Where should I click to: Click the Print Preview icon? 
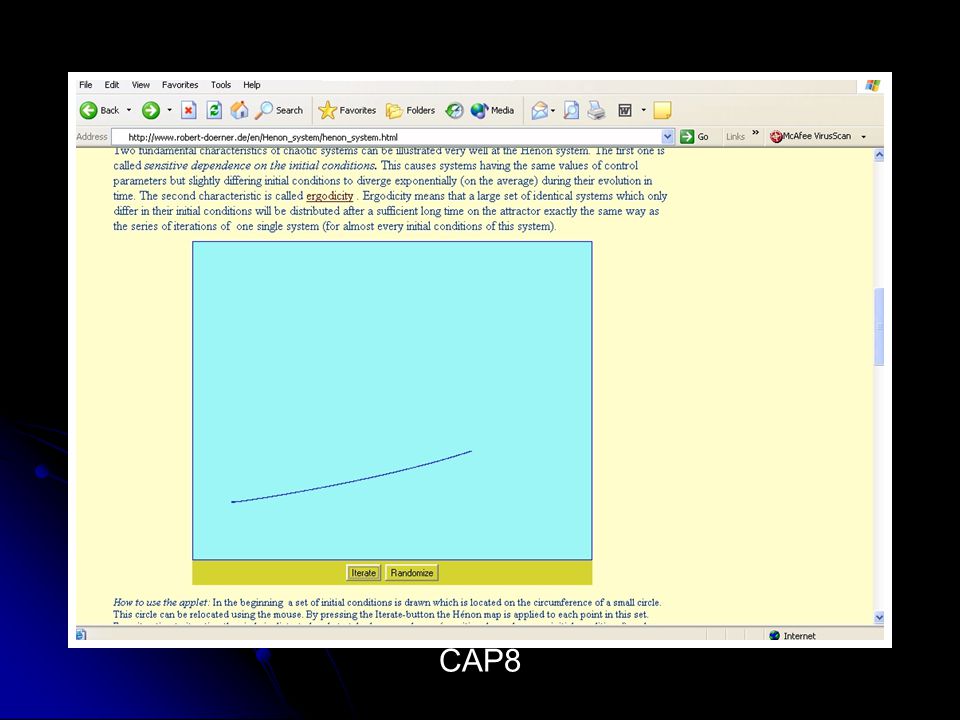coord(571,110)
